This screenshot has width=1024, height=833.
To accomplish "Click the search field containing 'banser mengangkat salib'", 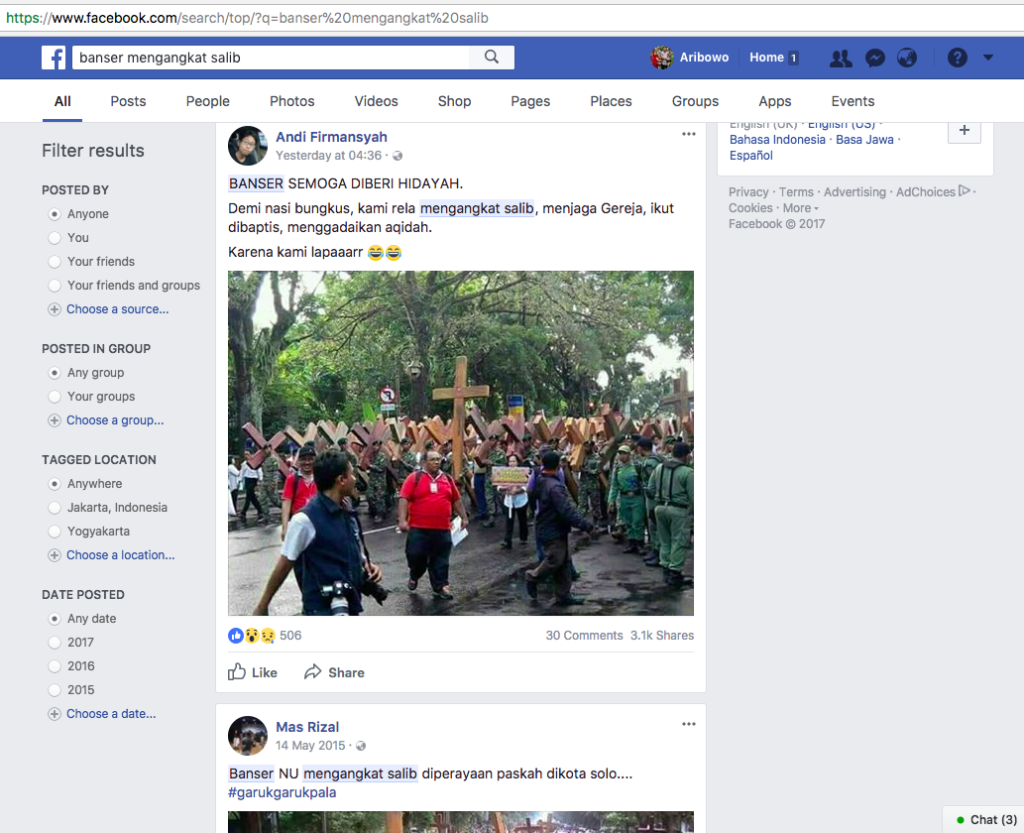I will 270,58.
